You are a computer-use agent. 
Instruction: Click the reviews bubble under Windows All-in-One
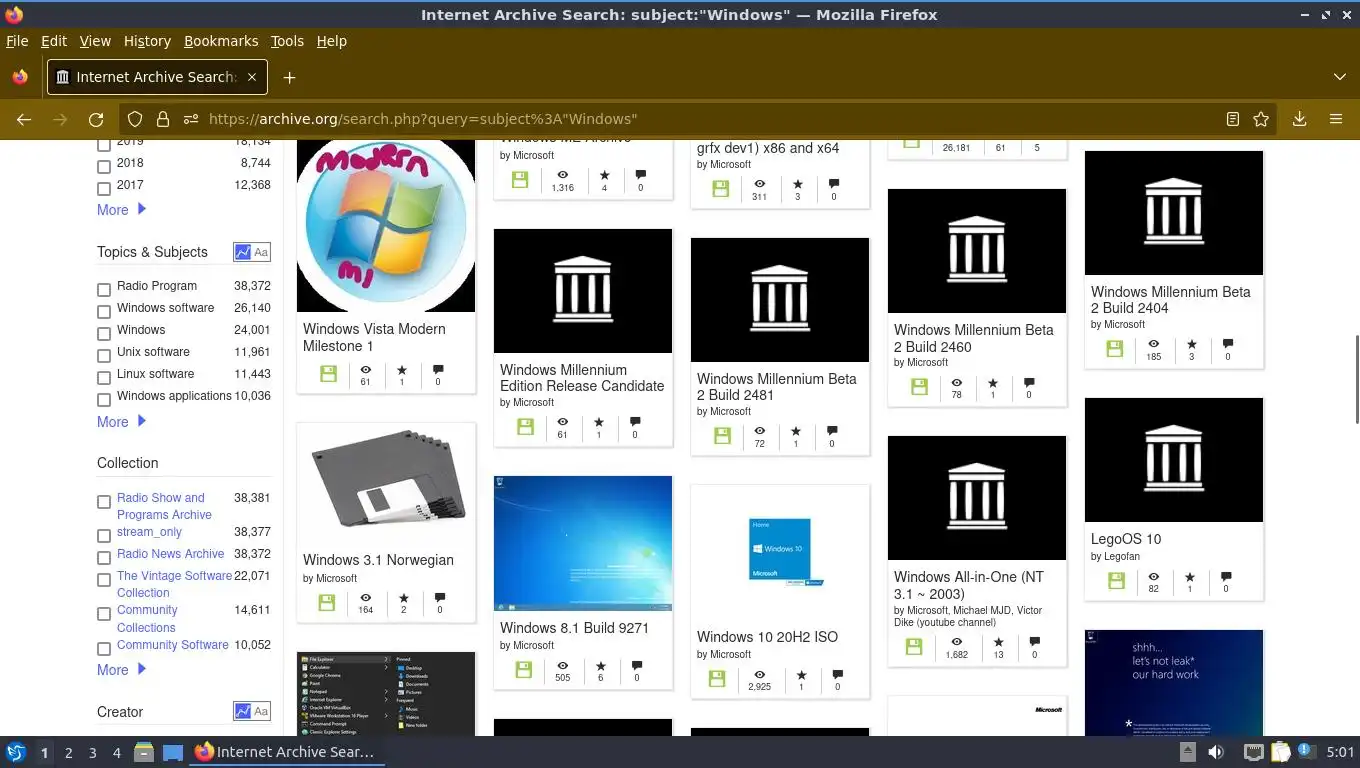pyautogui.click(x=1034, y=643)
